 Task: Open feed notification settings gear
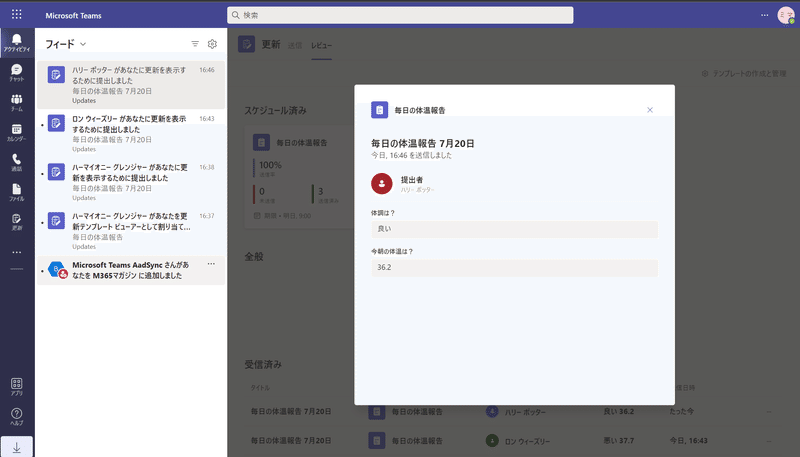(x=212, y=44)
